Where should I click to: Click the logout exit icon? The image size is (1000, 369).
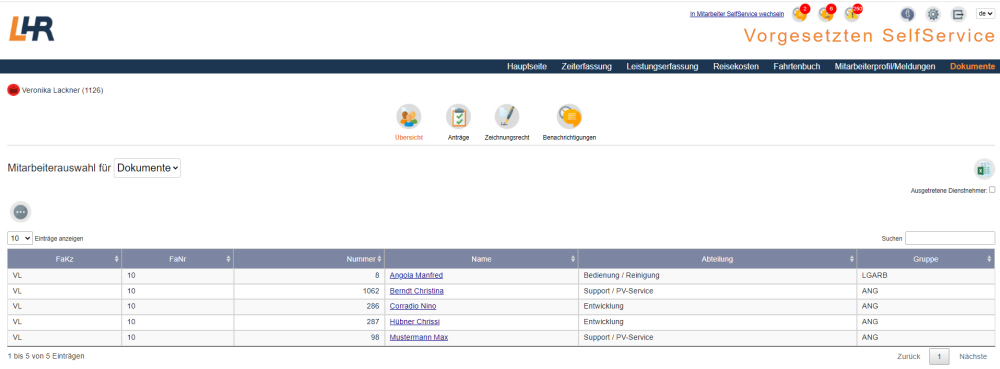(959, 14)
